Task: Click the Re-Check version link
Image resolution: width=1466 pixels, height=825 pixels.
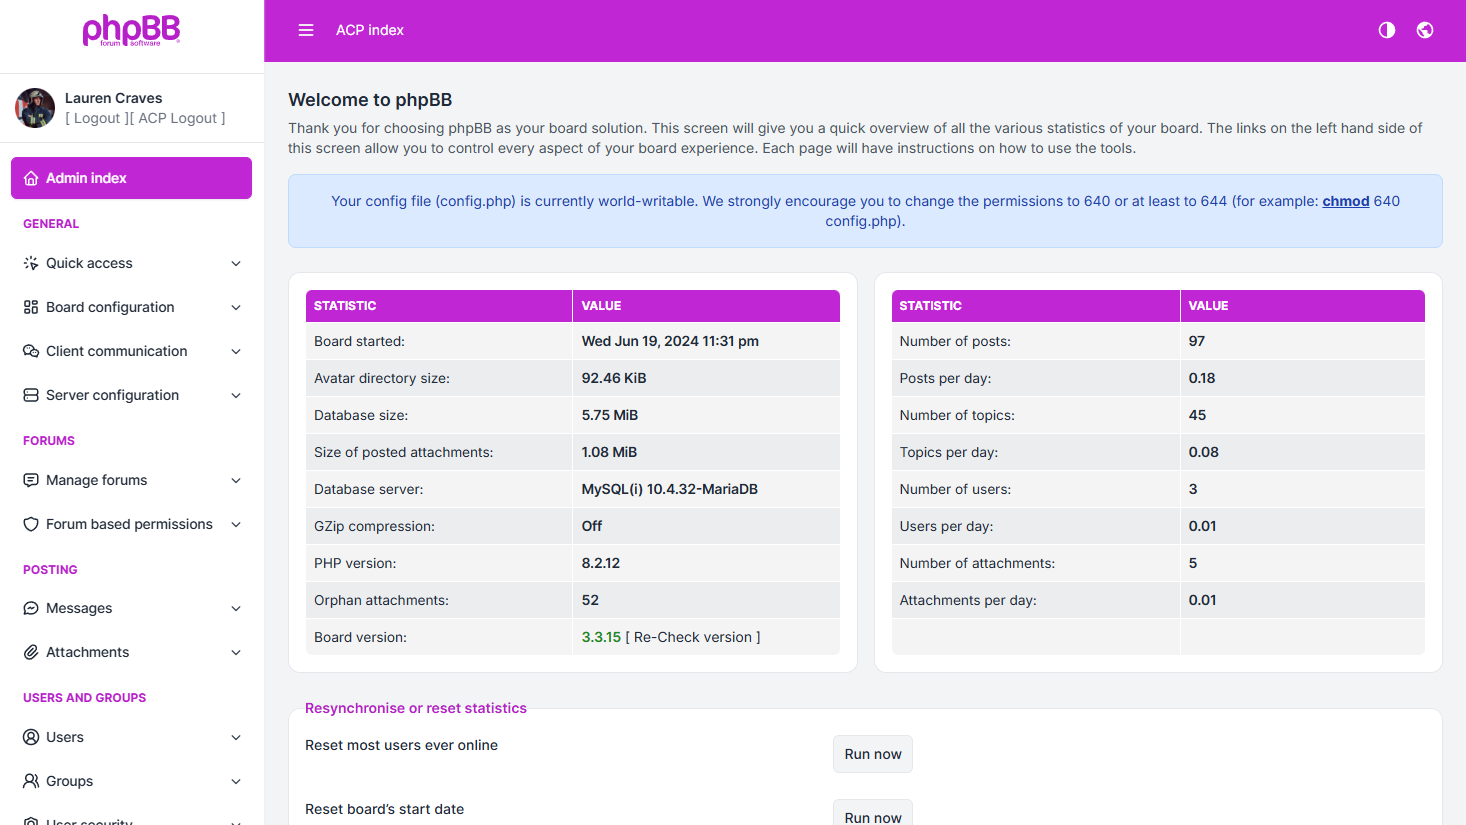Action: (692, 637)
